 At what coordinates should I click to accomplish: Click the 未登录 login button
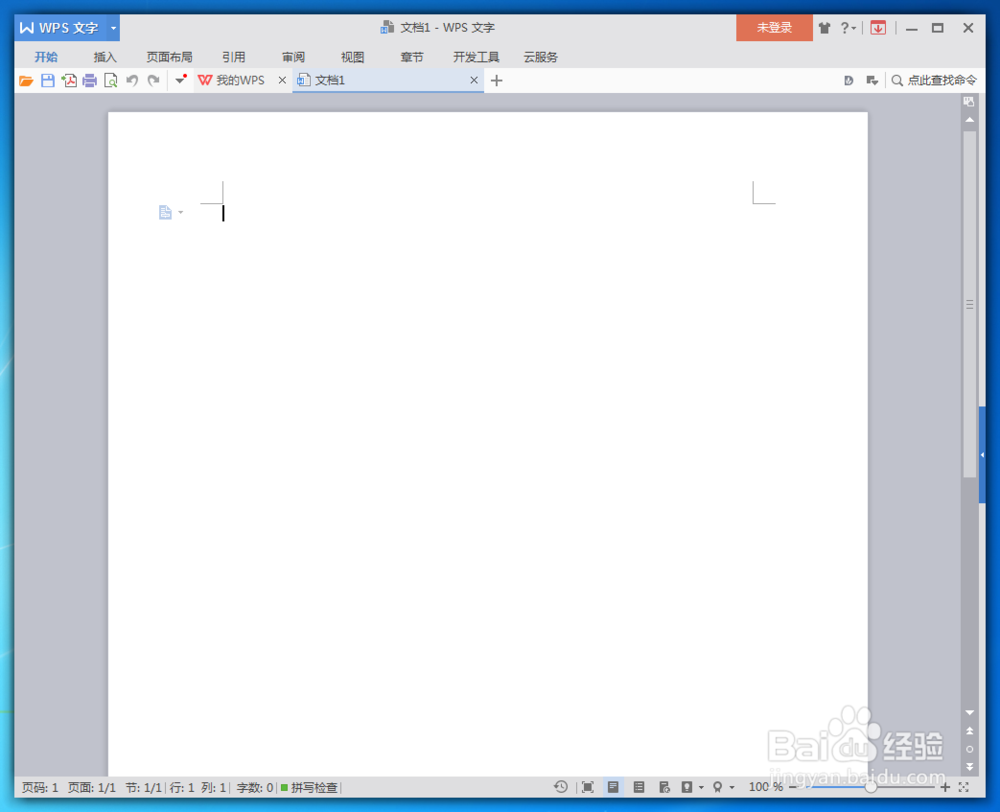[x=774, y=28]
